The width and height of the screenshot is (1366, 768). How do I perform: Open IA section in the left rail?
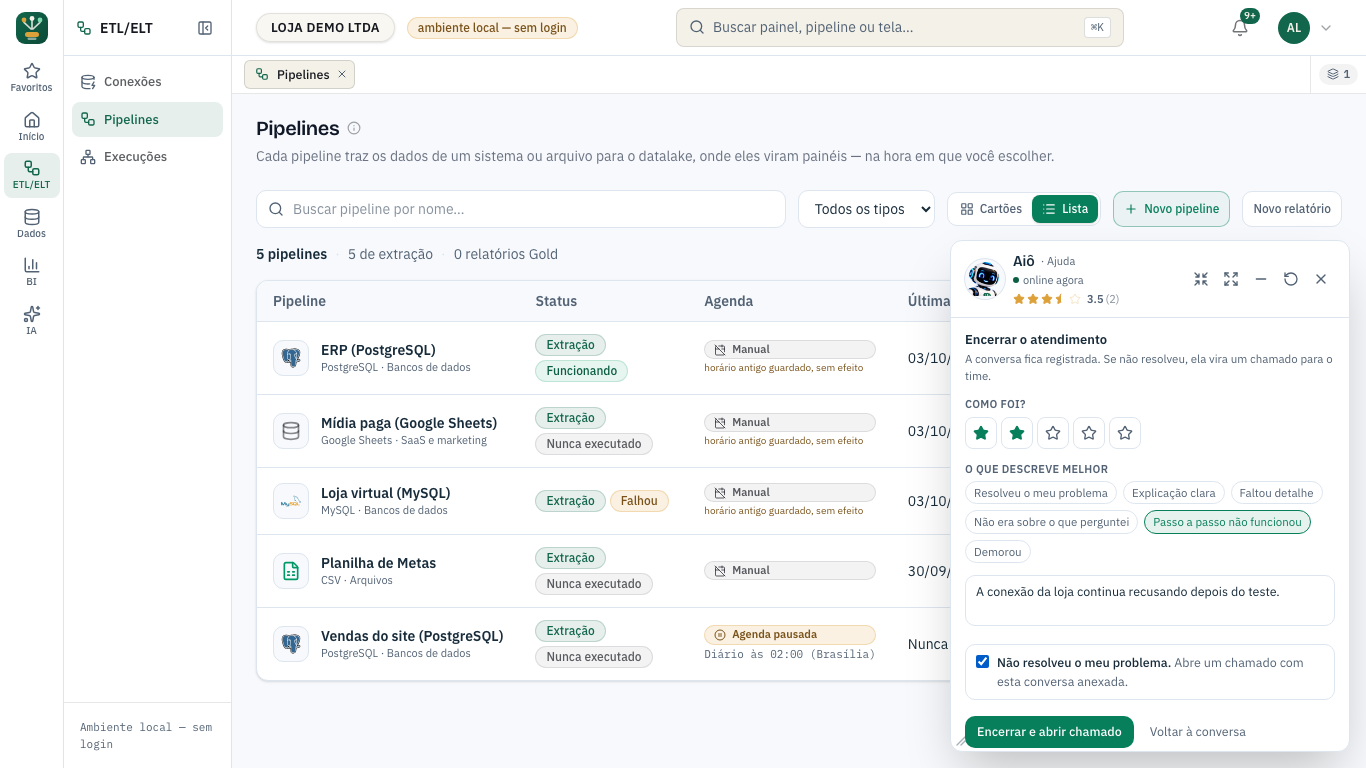point(32,321)
